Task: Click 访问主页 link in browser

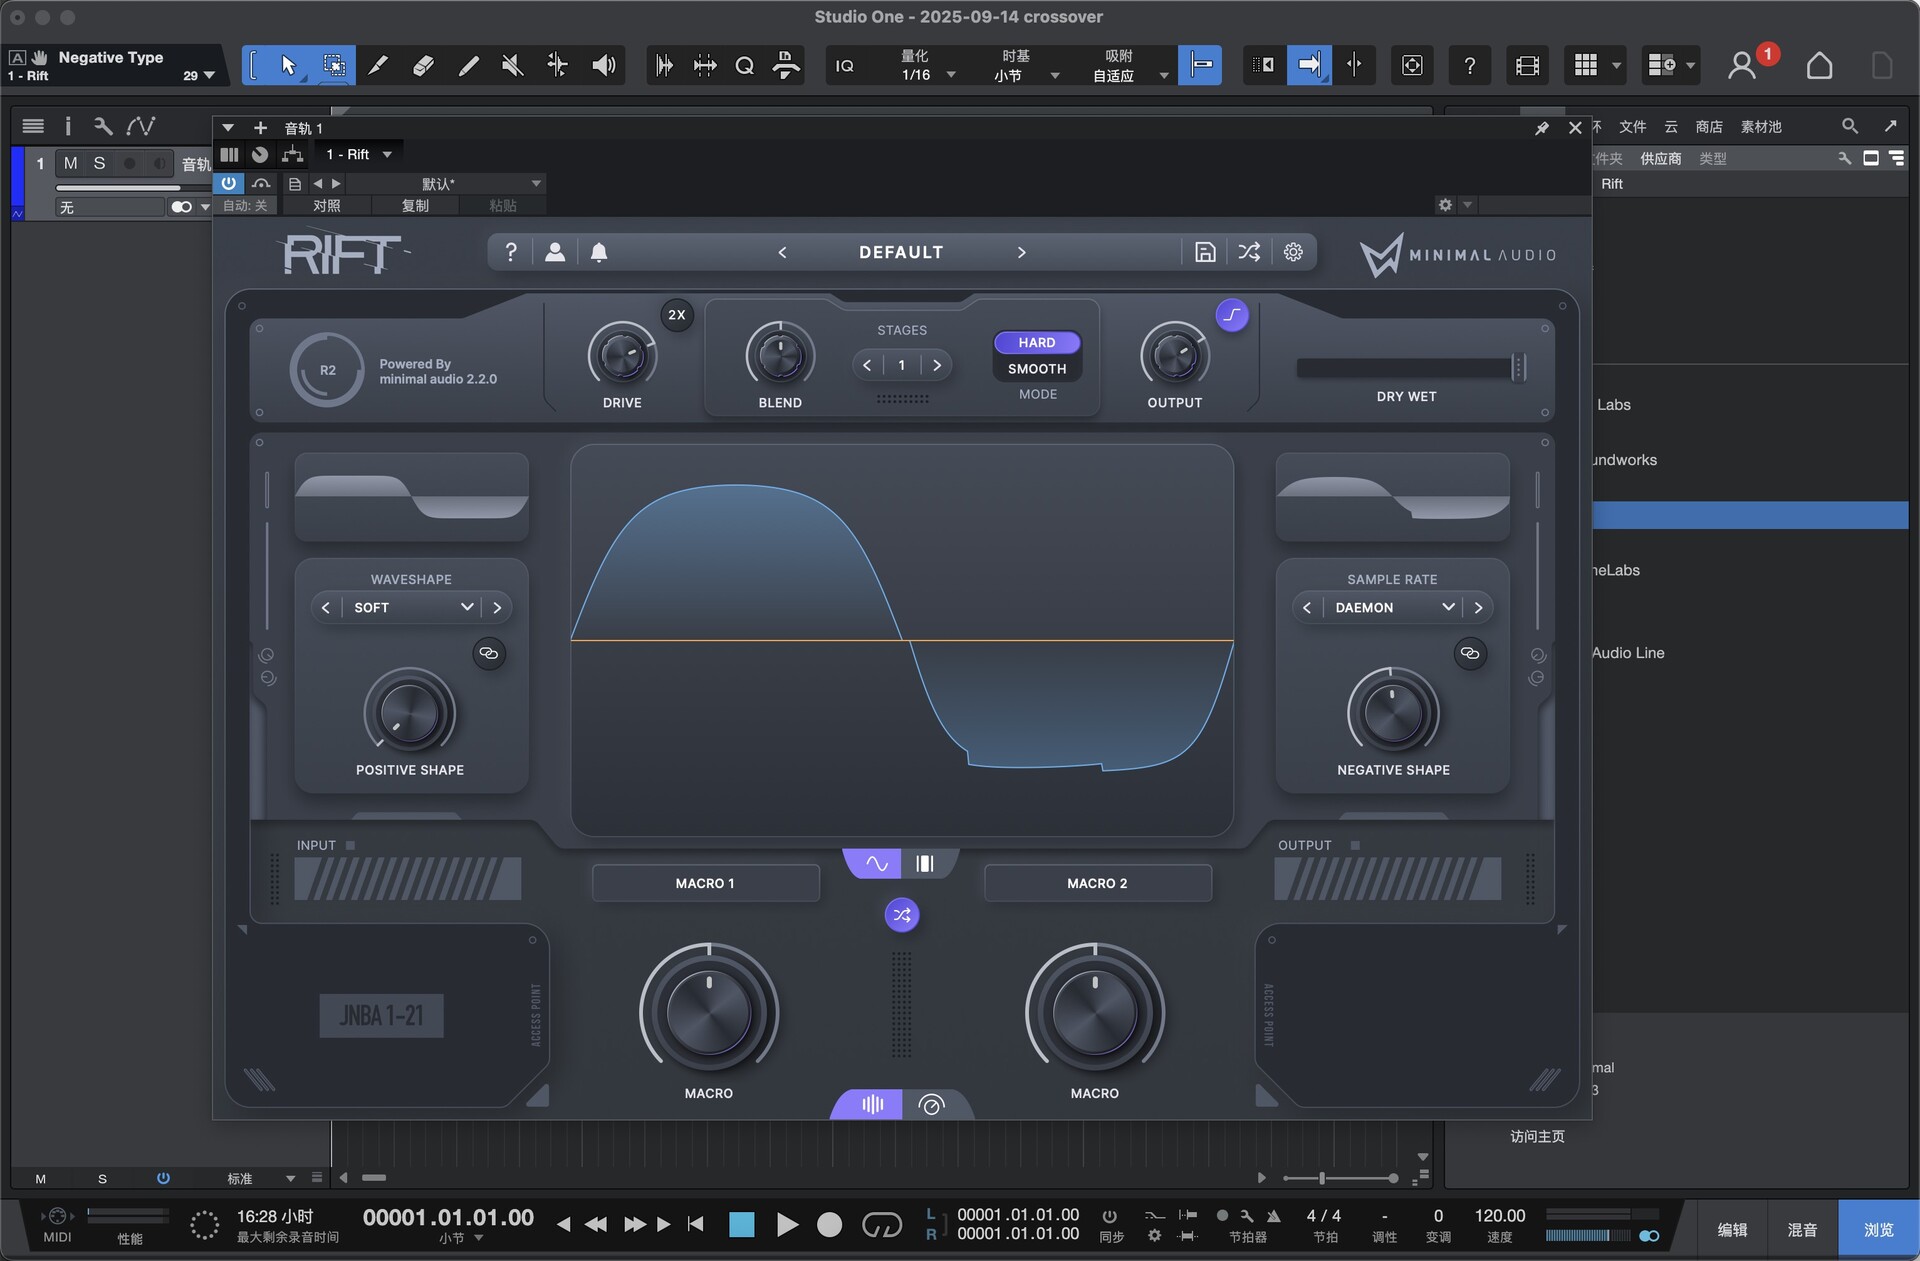Action: pyautogui.click(x=1537, y=1136)
